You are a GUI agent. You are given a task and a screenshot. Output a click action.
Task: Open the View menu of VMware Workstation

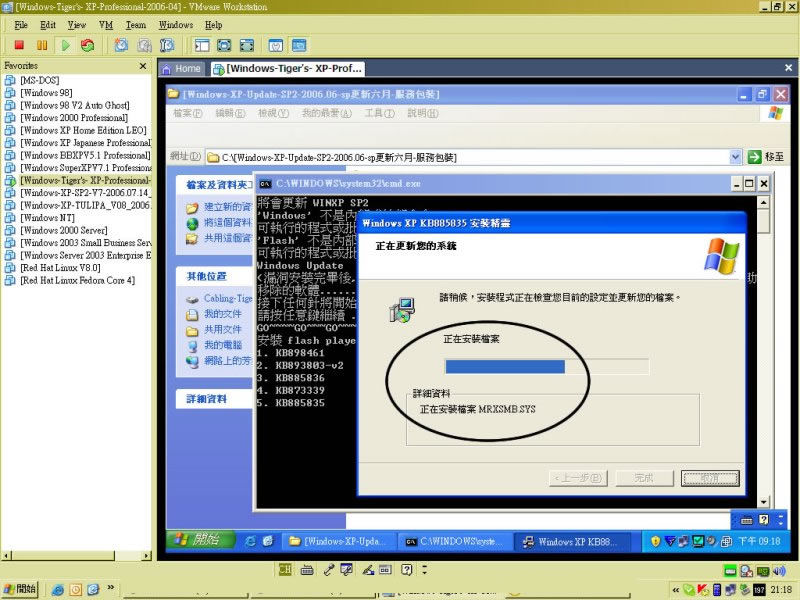coord(77,25)
